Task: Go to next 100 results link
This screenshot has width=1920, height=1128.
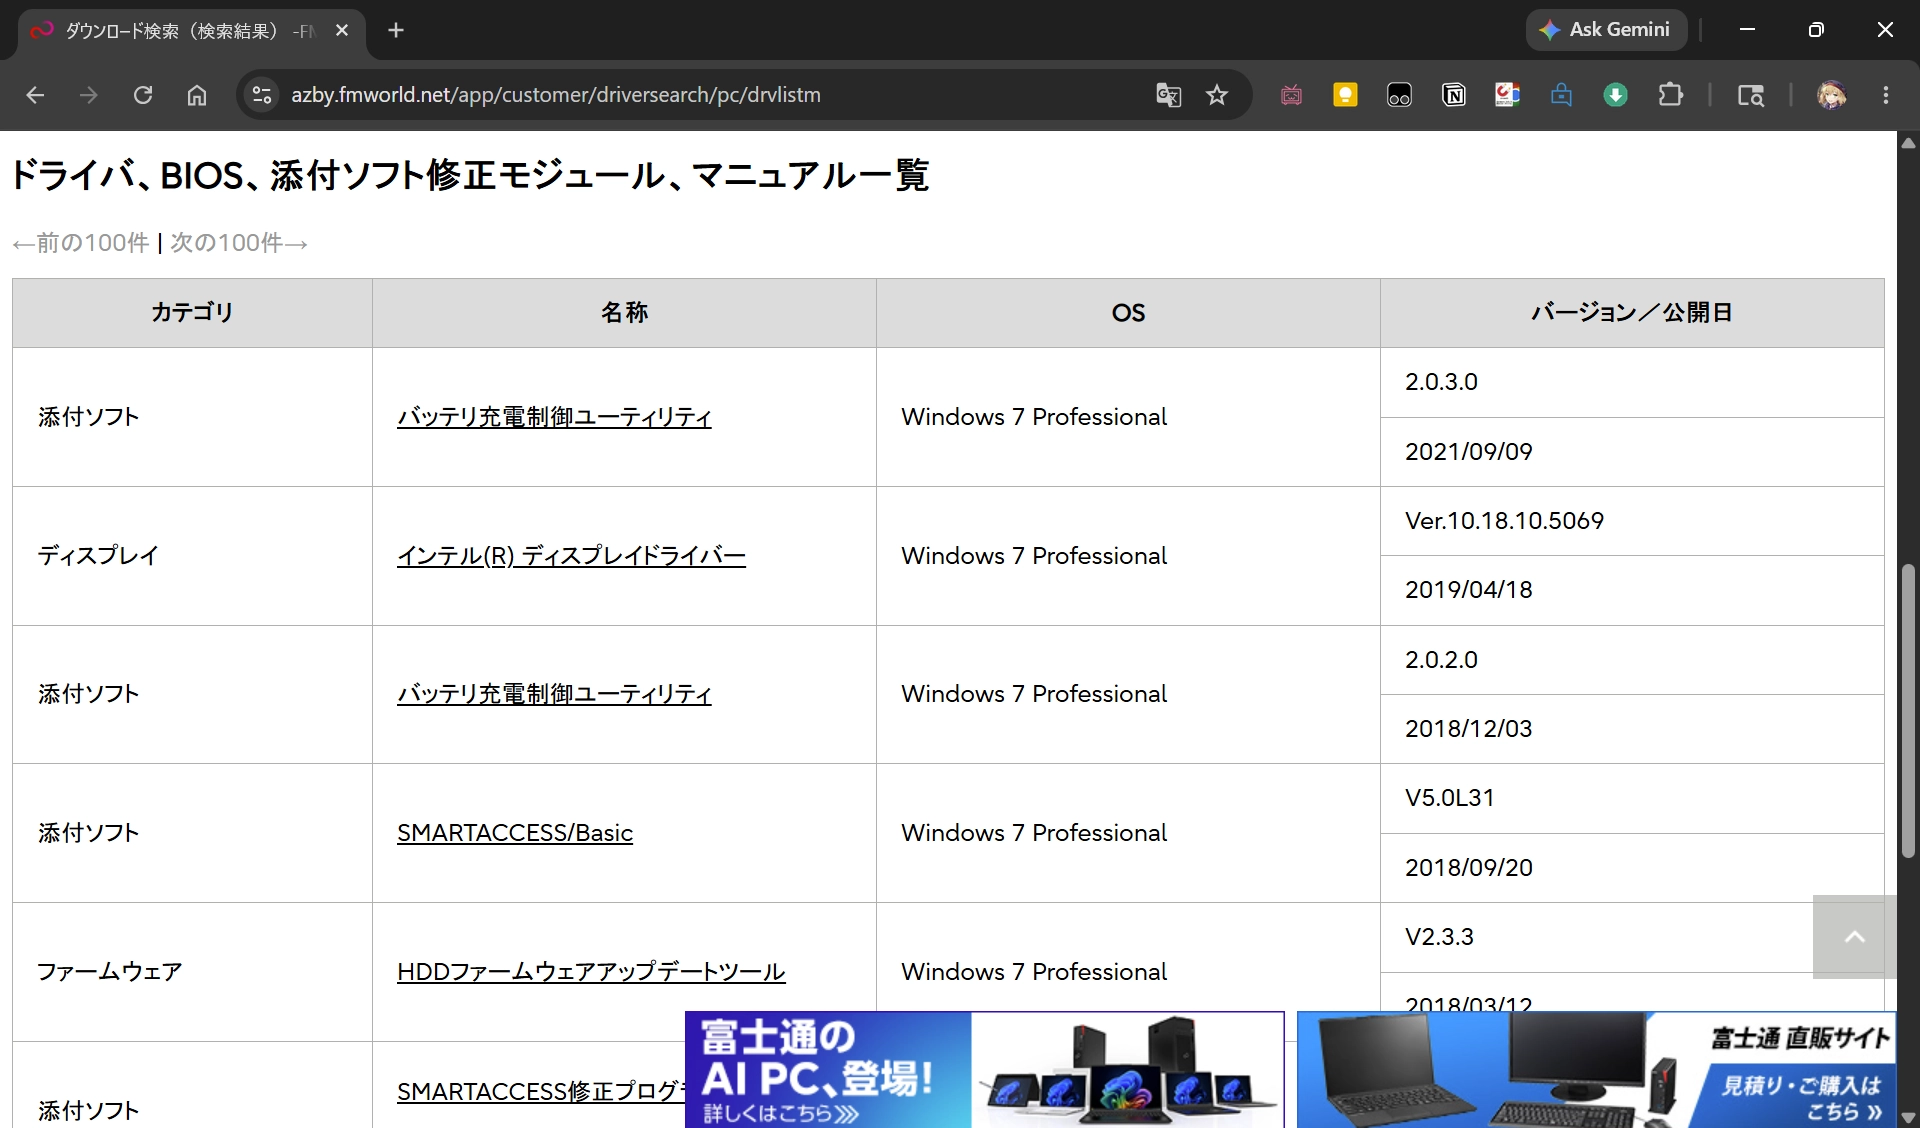Action: coord(239,243)
